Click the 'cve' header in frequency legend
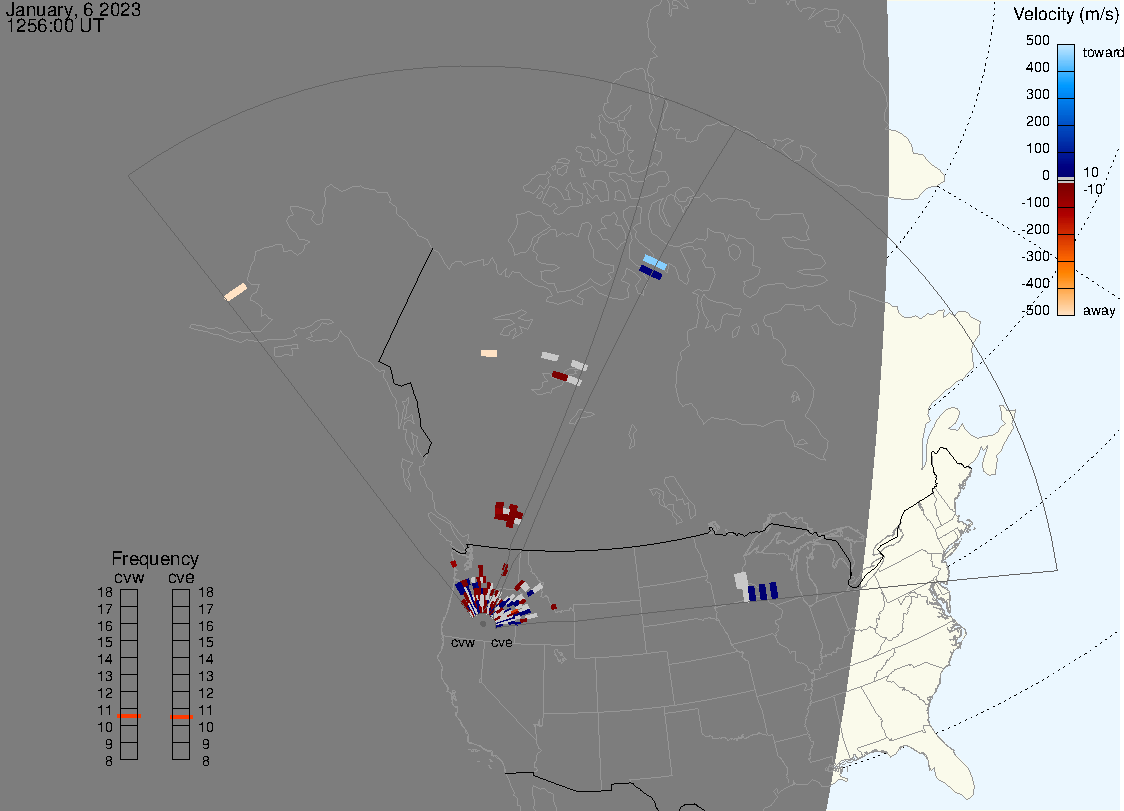The width and height of the screenshot is (1124, 811). [181, 577]
